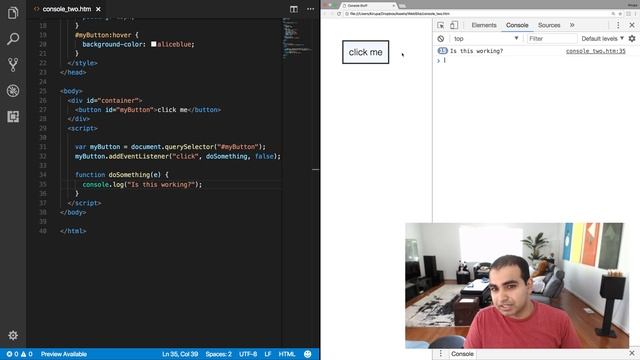
Task: Change LF end of line sequence
Action: click(x=268, y=354)
